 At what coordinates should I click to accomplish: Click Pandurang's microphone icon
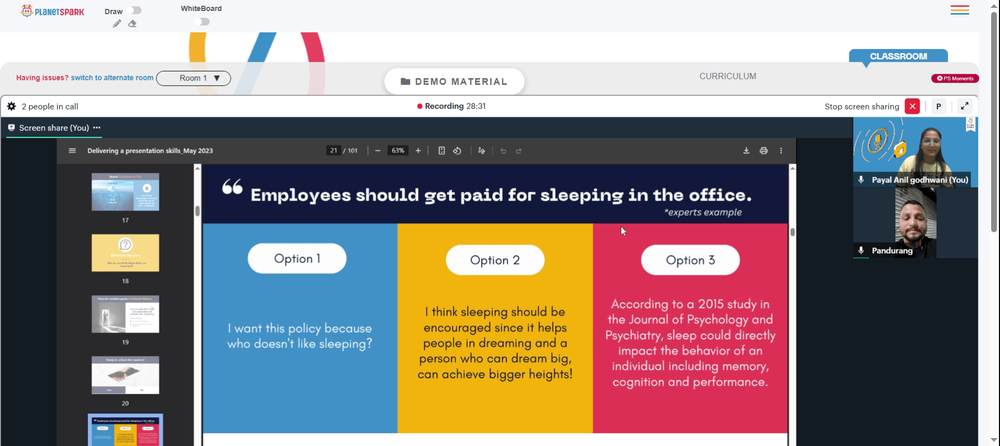[861, 251]
